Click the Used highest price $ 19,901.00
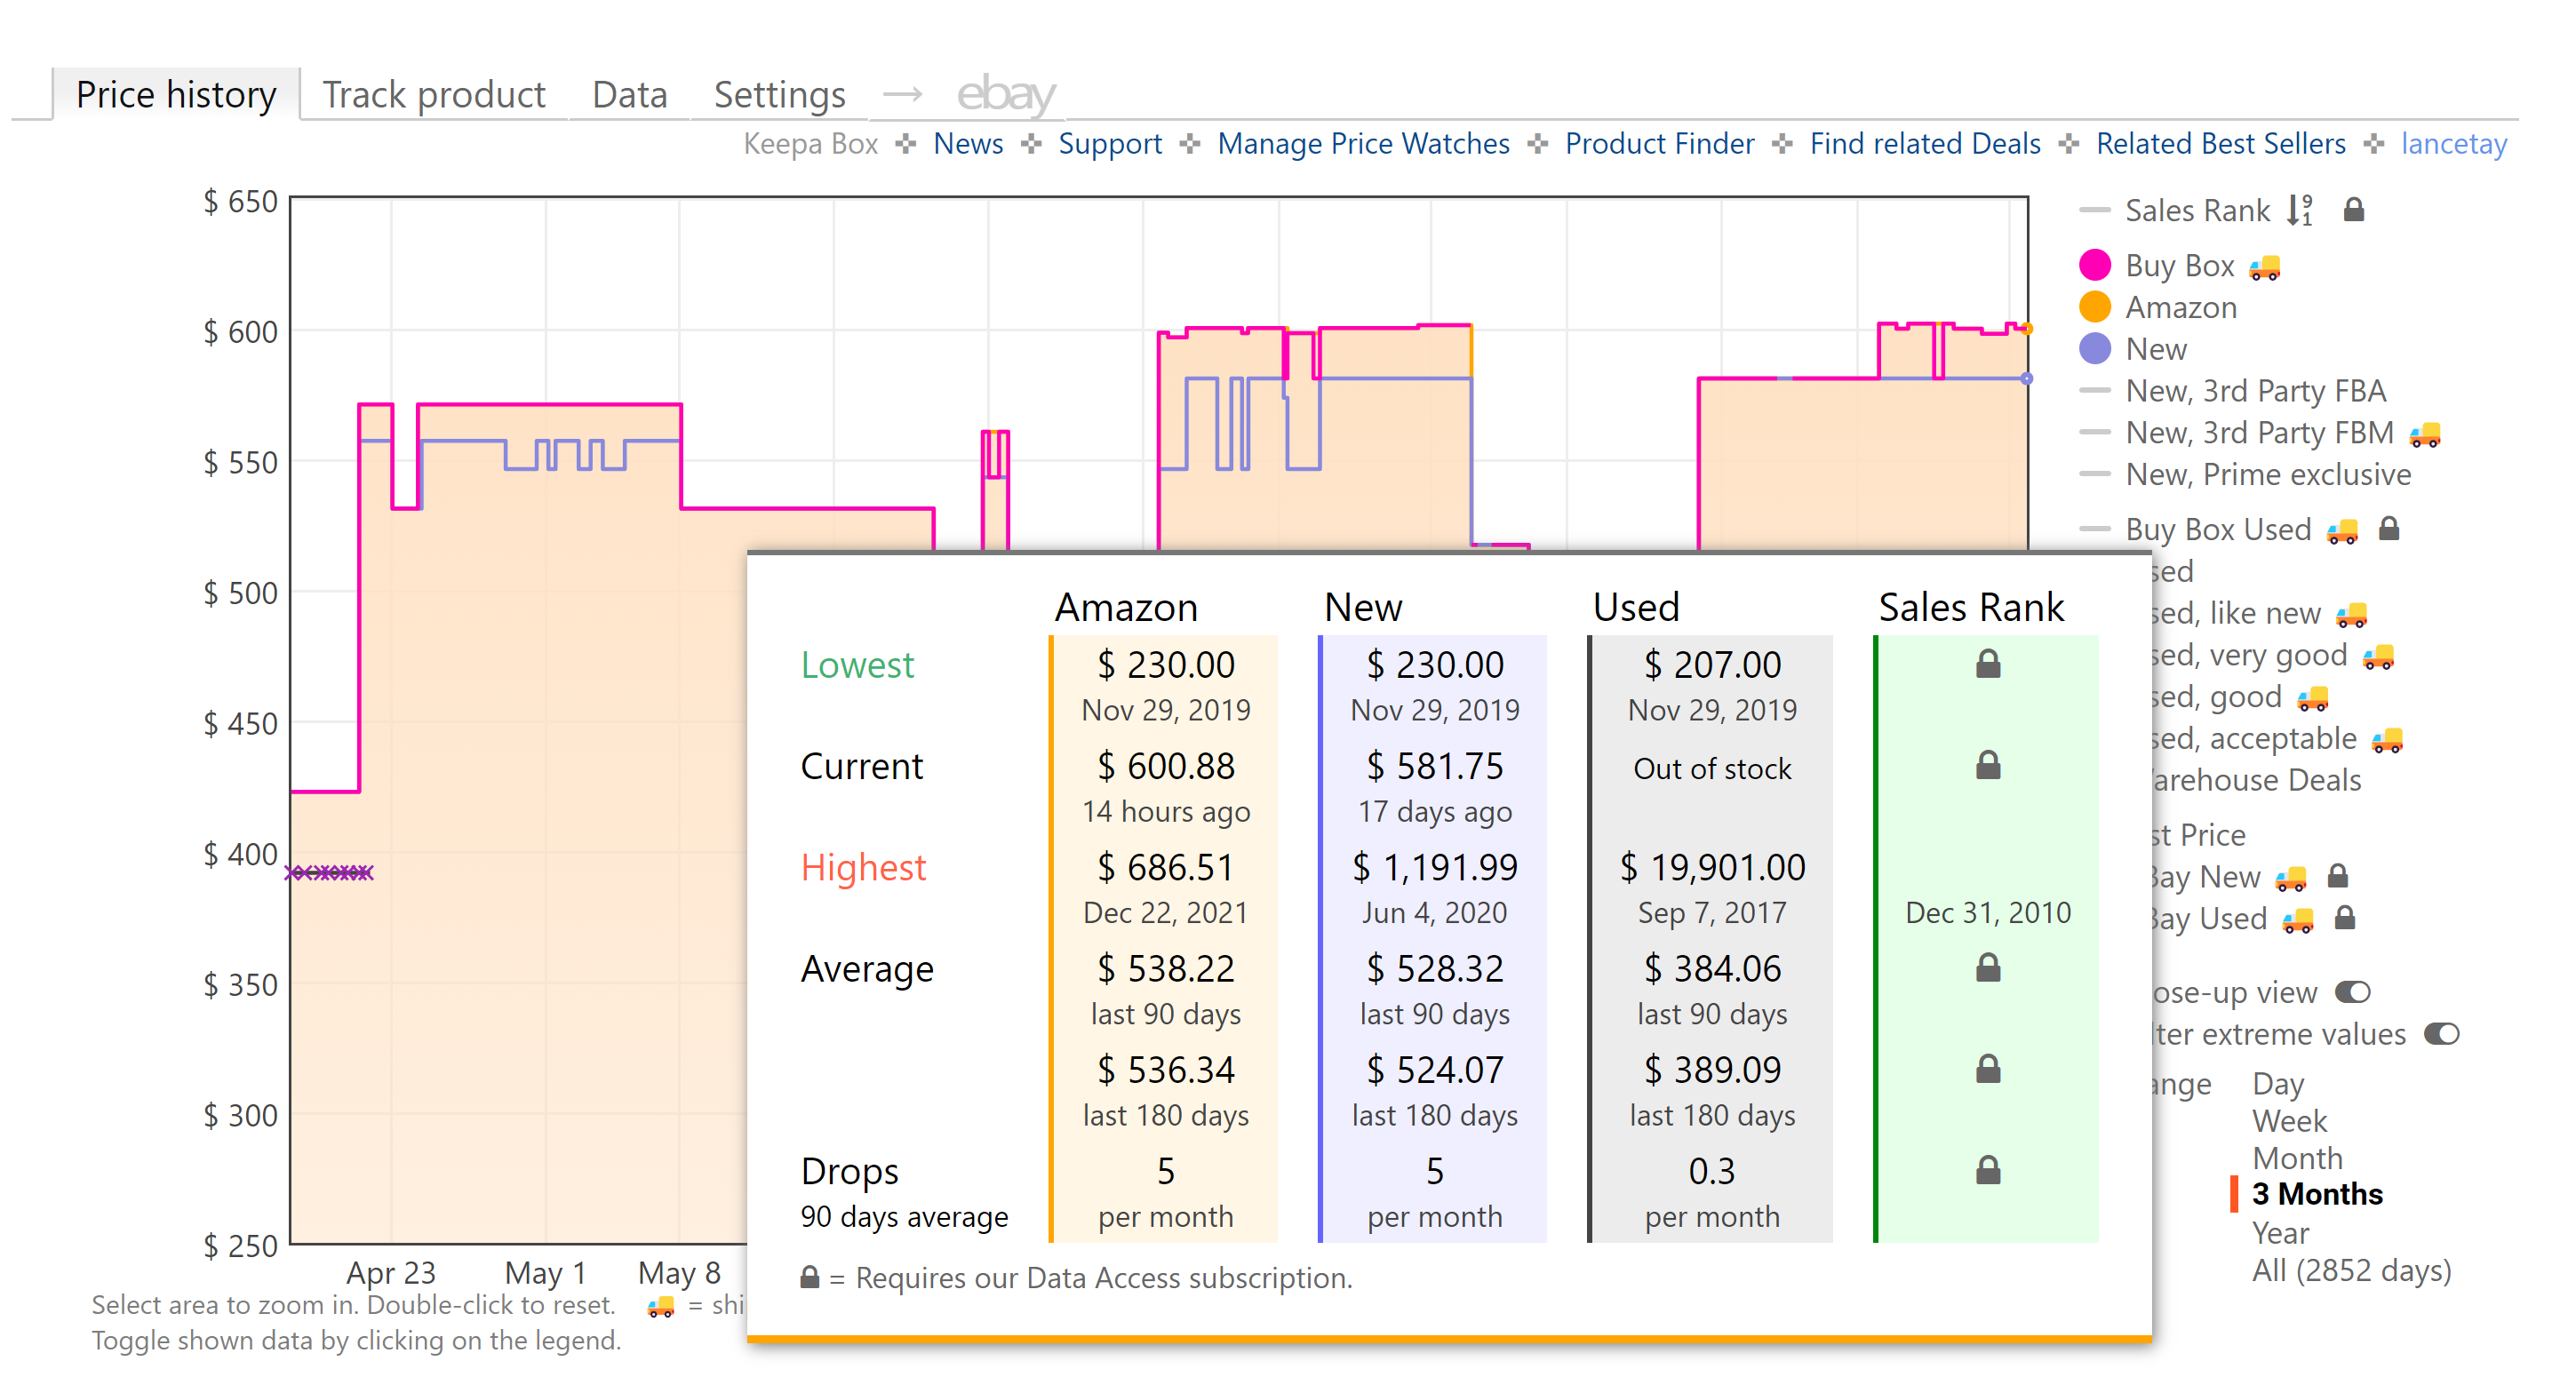 (x=1712, y=867)
